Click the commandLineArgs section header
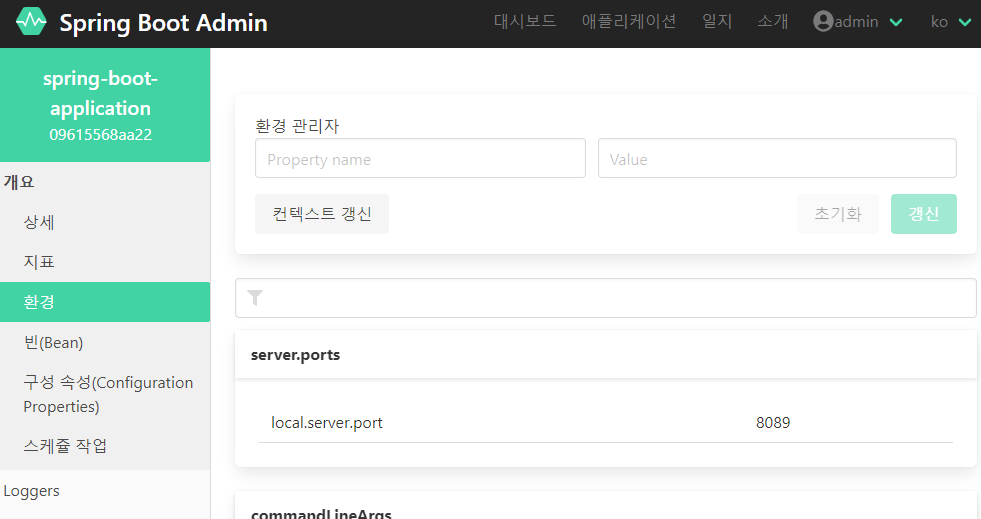 606,506
